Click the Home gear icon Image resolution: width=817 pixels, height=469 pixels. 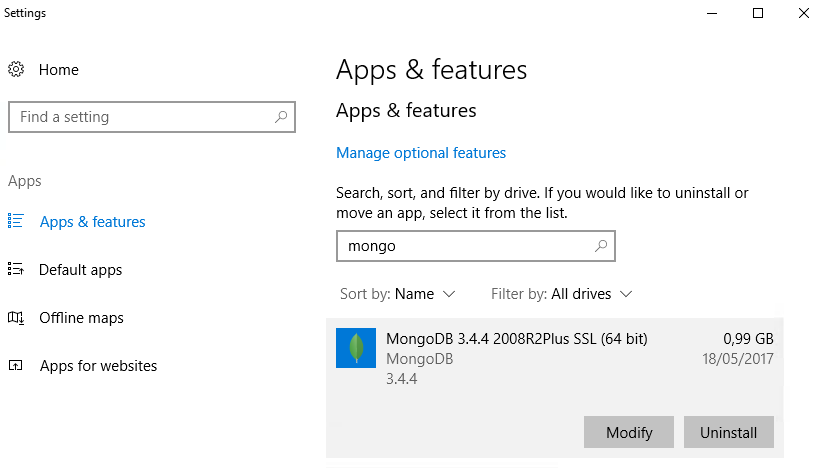click(x=16, y=69)
